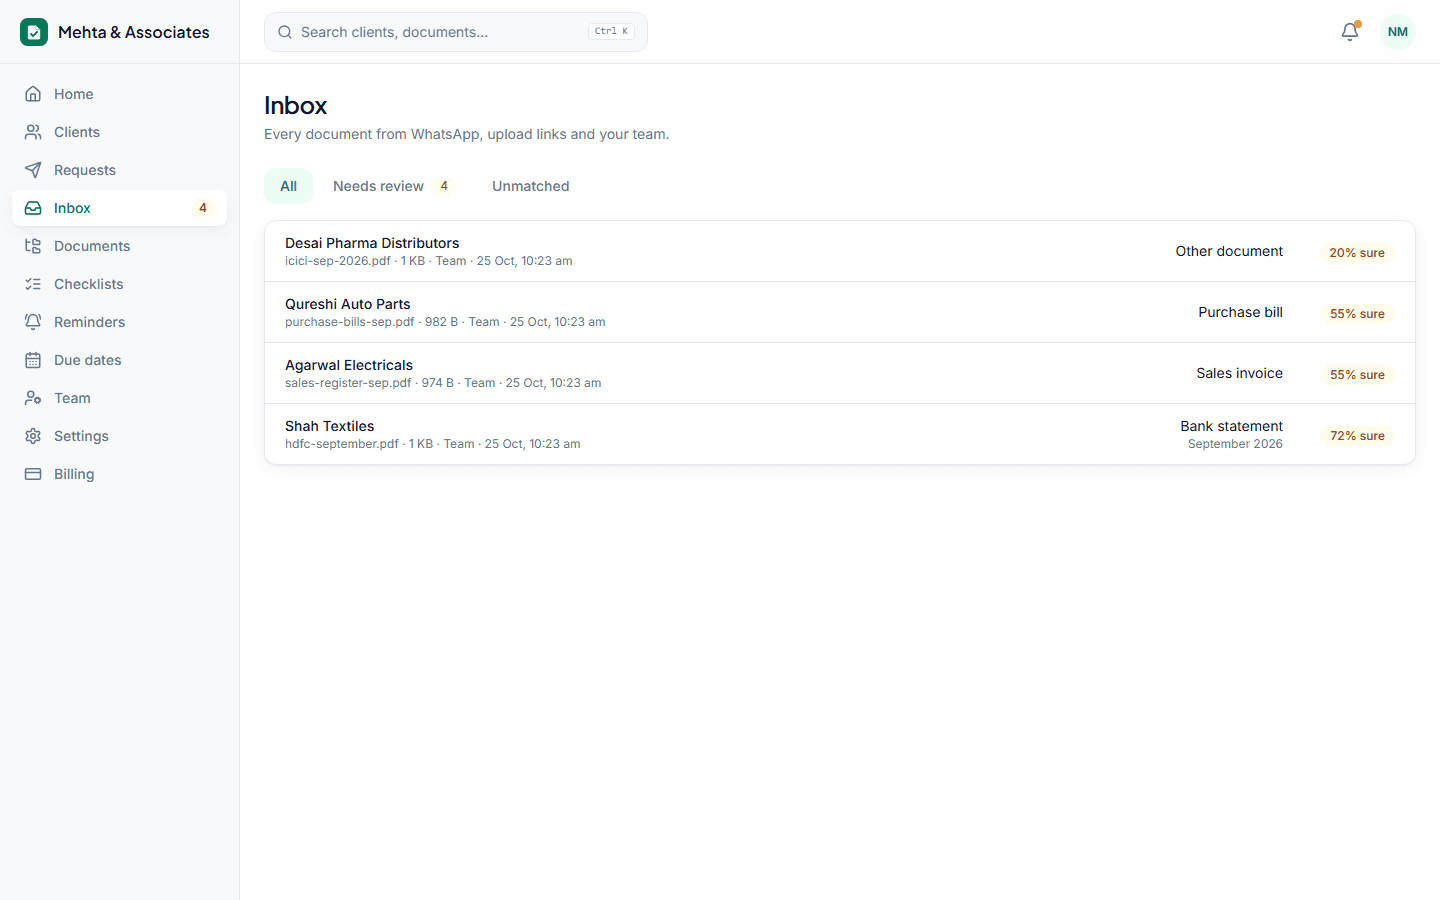Click the Purchase bill type label

pyautogui.click(x=1240, y=312)
